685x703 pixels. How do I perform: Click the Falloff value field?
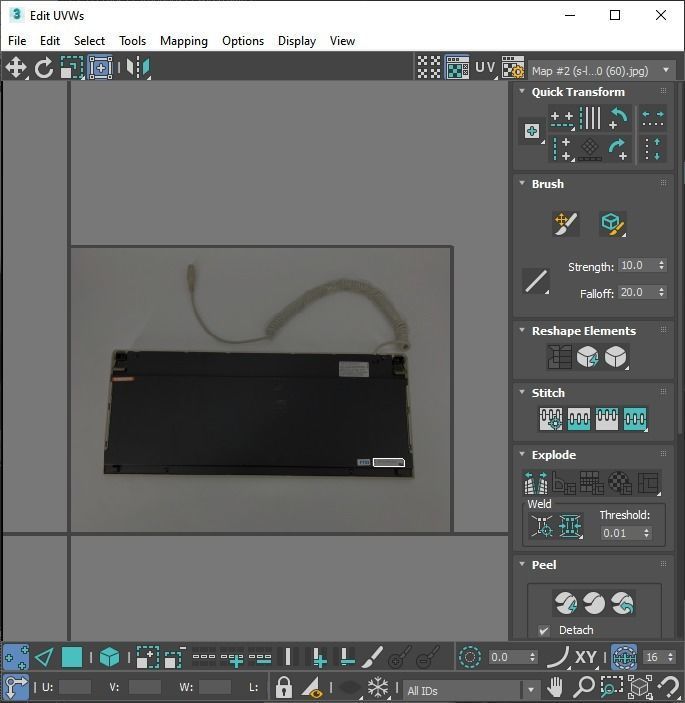click(x=637, y=292)
